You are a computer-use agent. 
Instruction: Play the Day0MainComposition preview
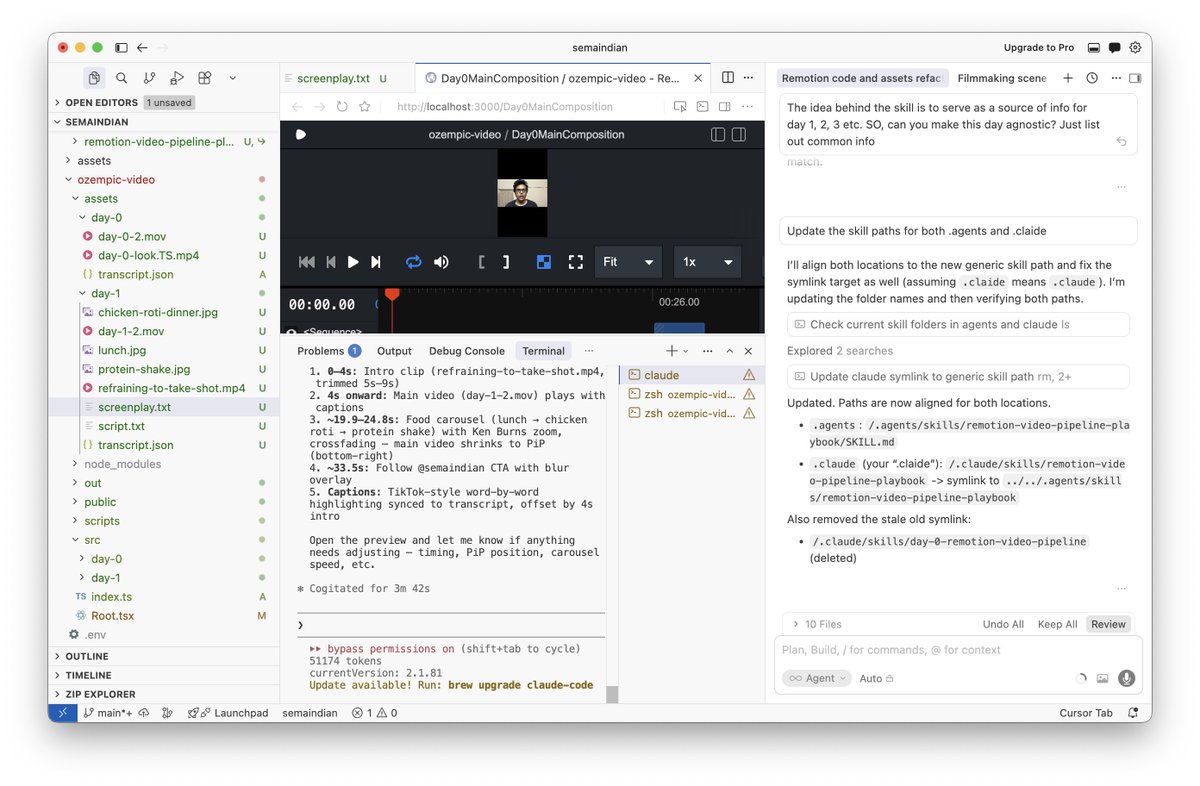pos(353,262)
